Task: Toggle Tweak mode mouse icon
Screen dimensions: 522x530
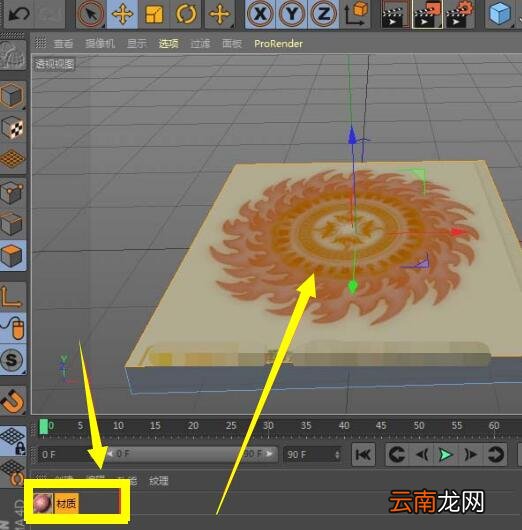Action: 13,328
